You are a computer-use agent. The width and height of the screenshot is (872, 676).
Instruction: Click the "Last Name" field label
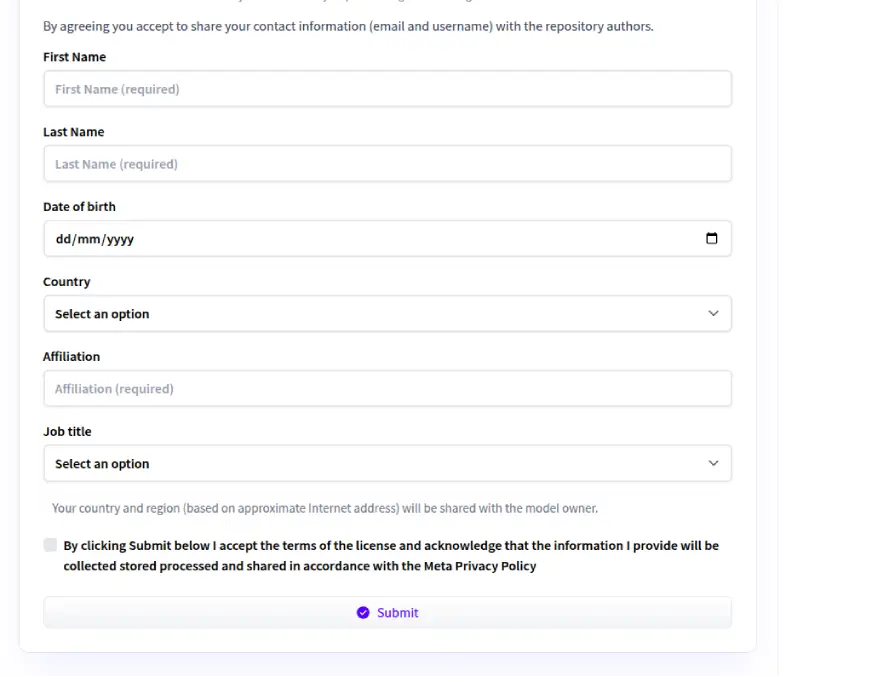[73, 132]
